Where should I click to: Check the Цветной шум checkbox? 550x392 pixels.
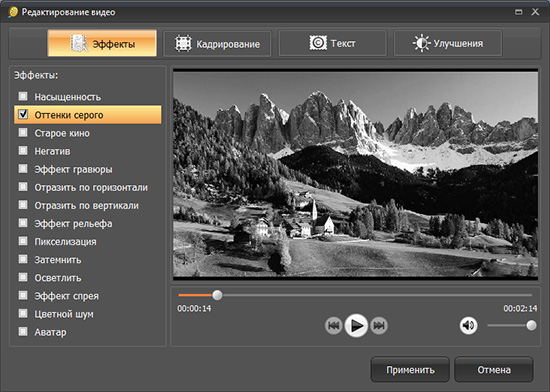tap(23, 313)
